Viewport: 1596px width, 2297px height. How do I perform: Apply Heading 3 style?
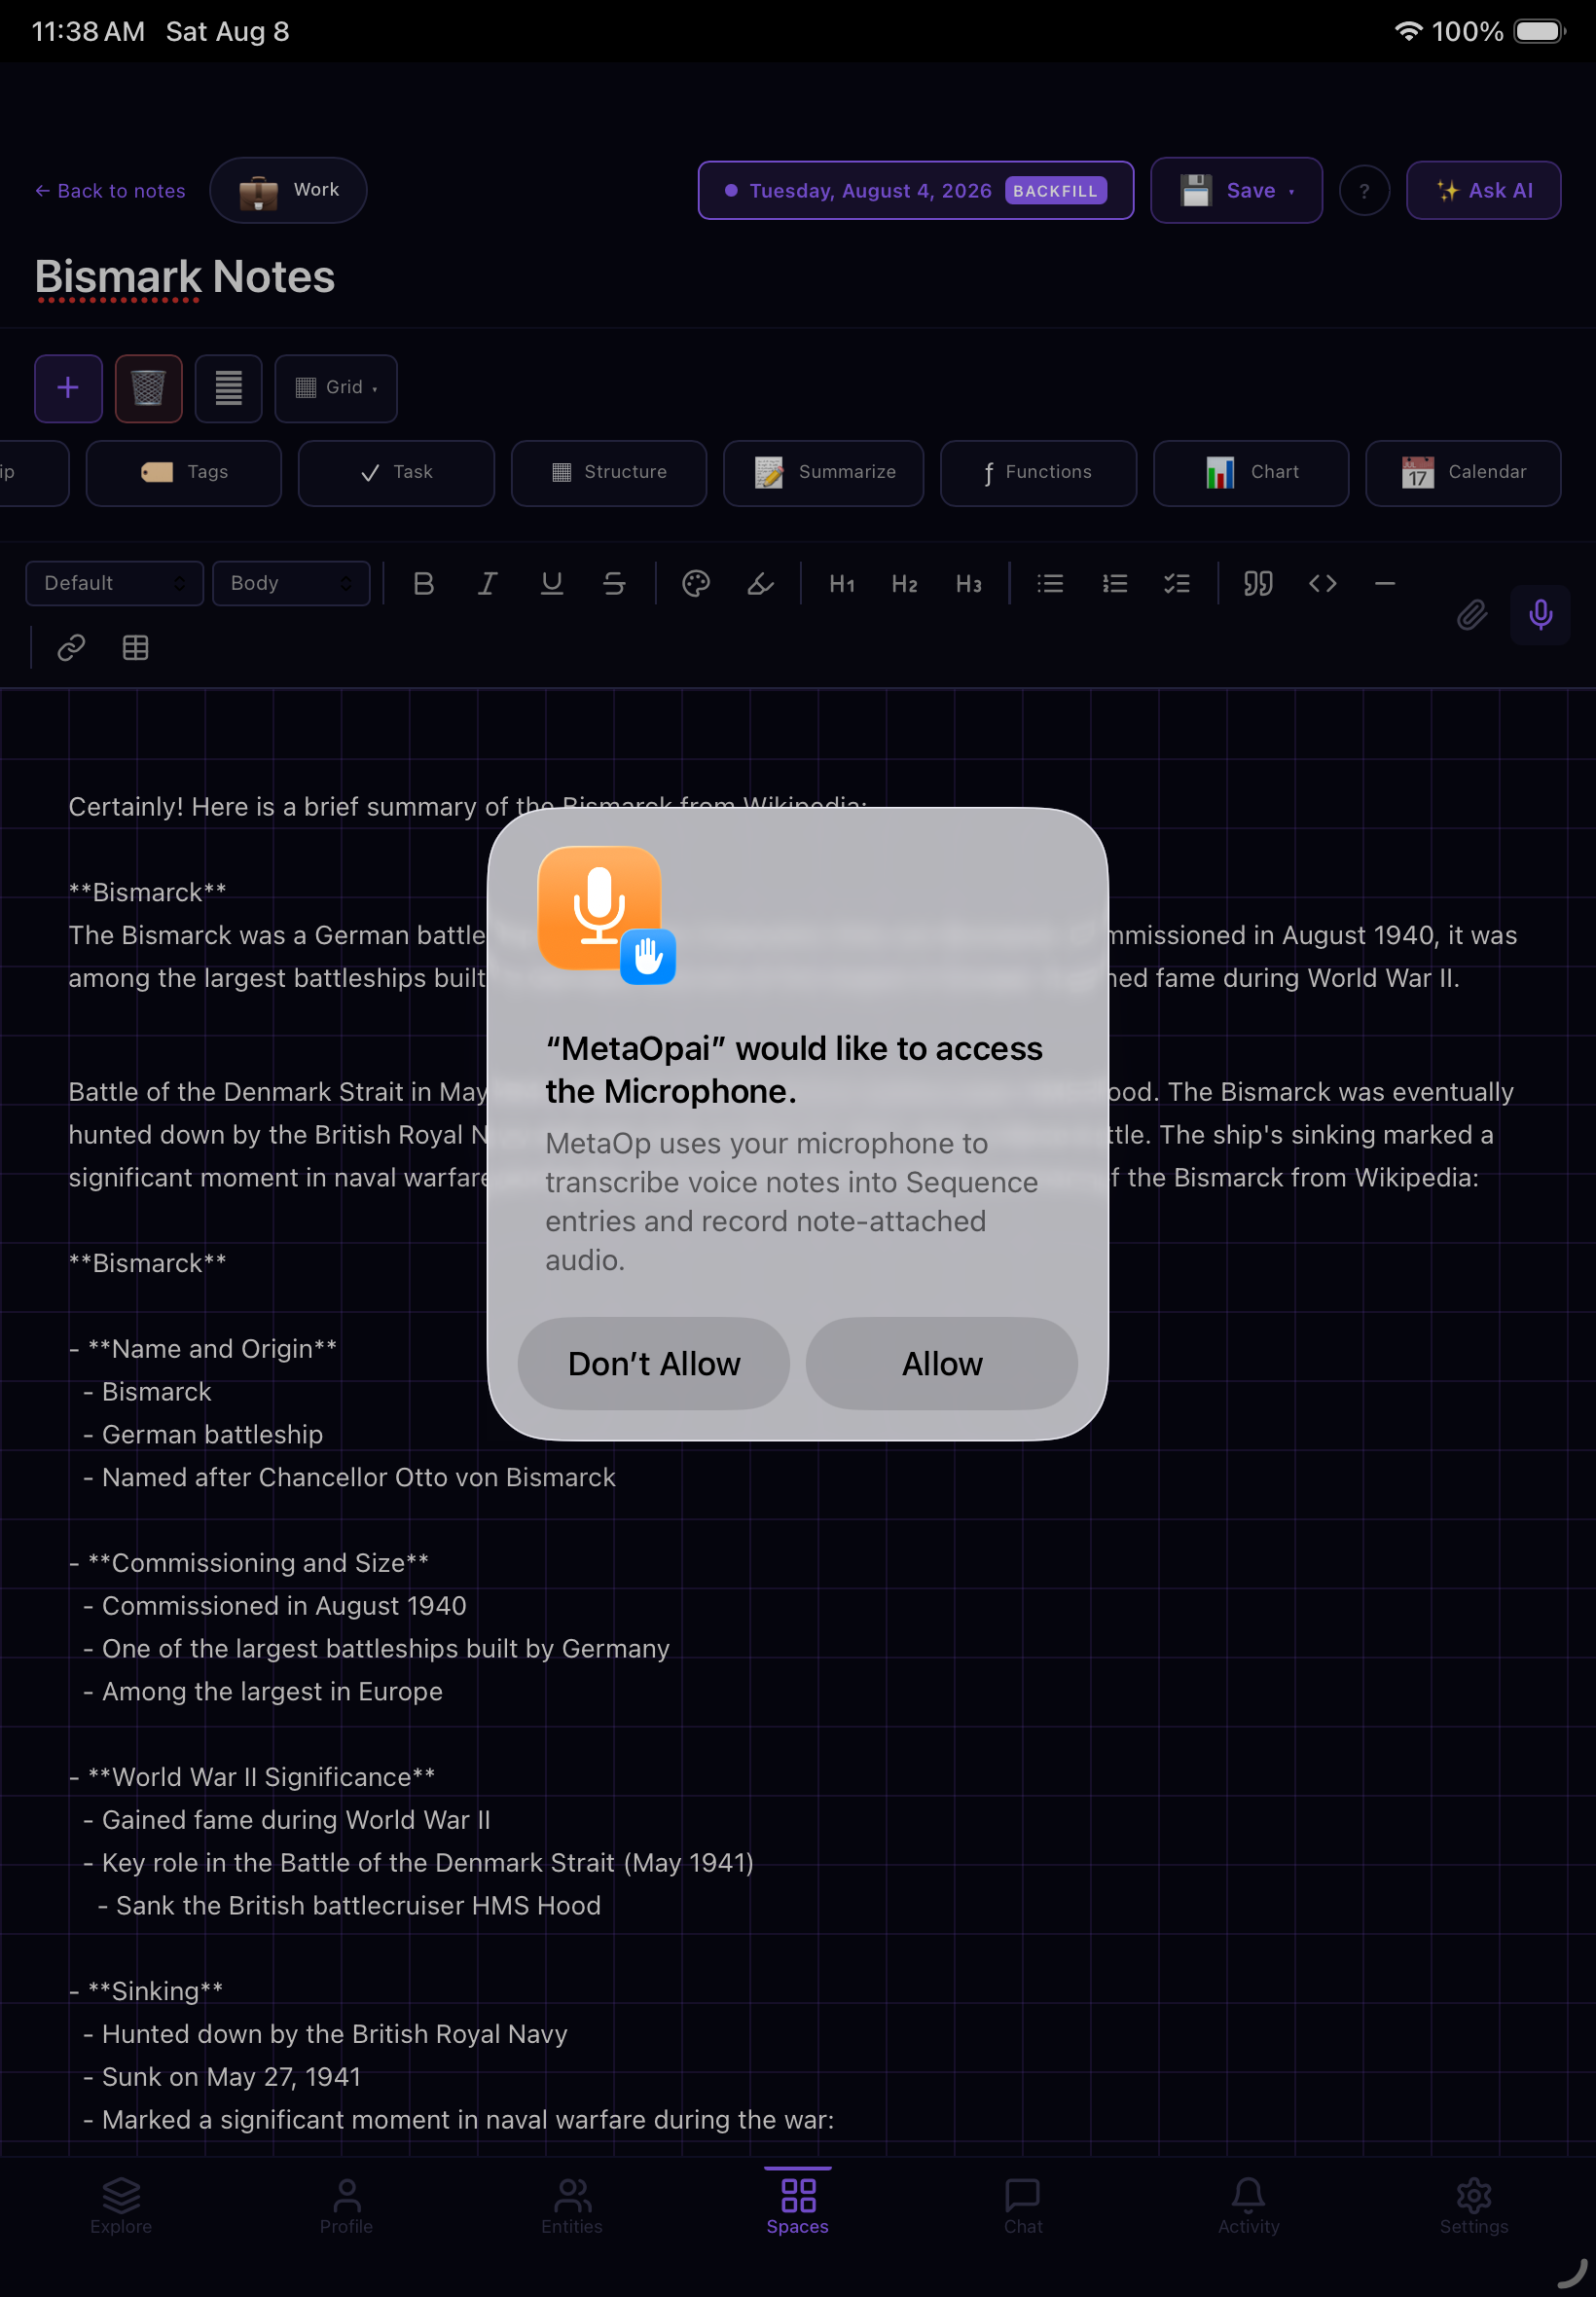pos(969,584)
